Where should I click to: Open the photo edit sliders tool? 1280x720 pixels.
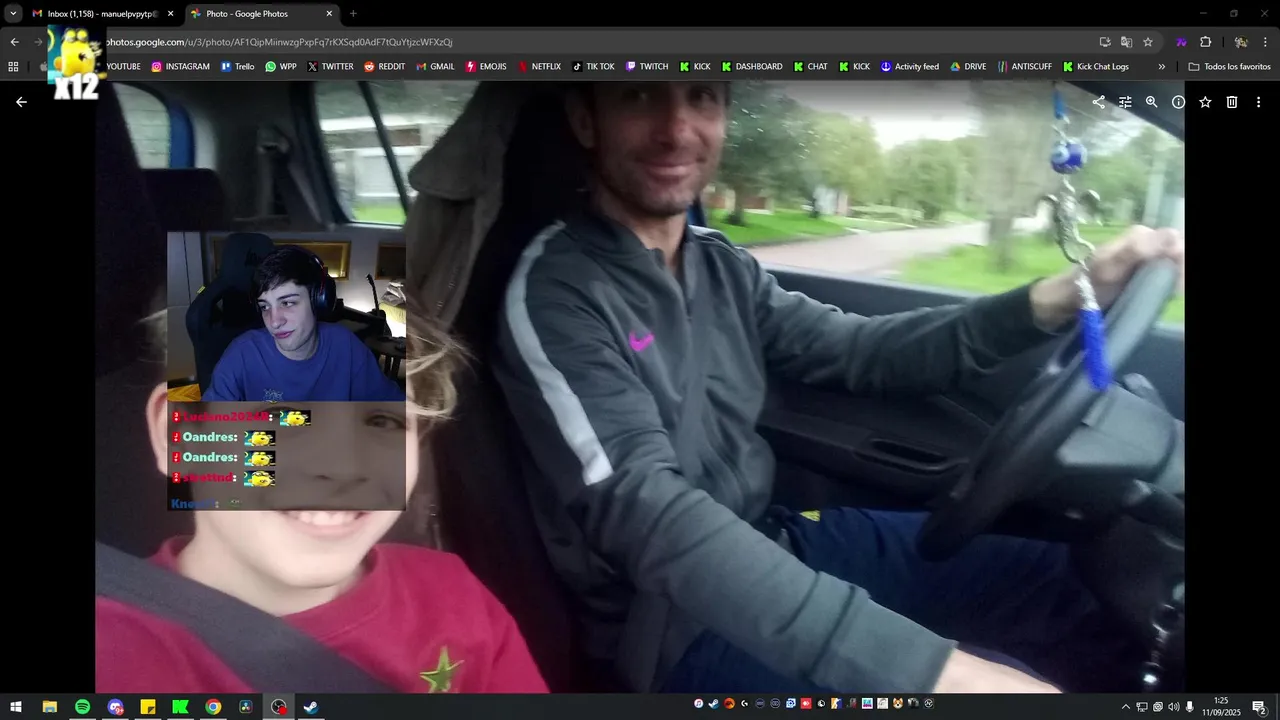1125,102
